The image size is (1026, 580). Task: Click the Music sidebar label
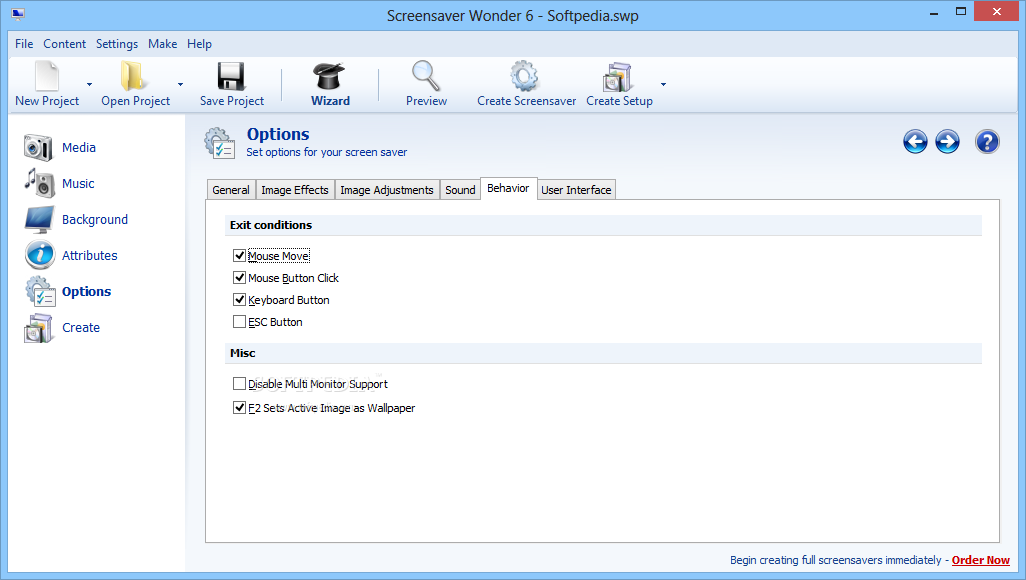[78, 183]
